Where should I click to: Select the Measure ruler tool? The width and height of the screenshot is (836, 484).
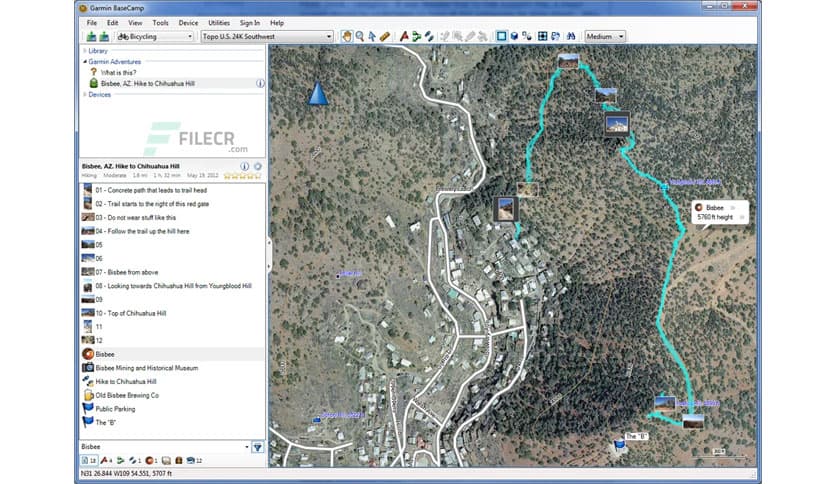click(x=385, y=37)
